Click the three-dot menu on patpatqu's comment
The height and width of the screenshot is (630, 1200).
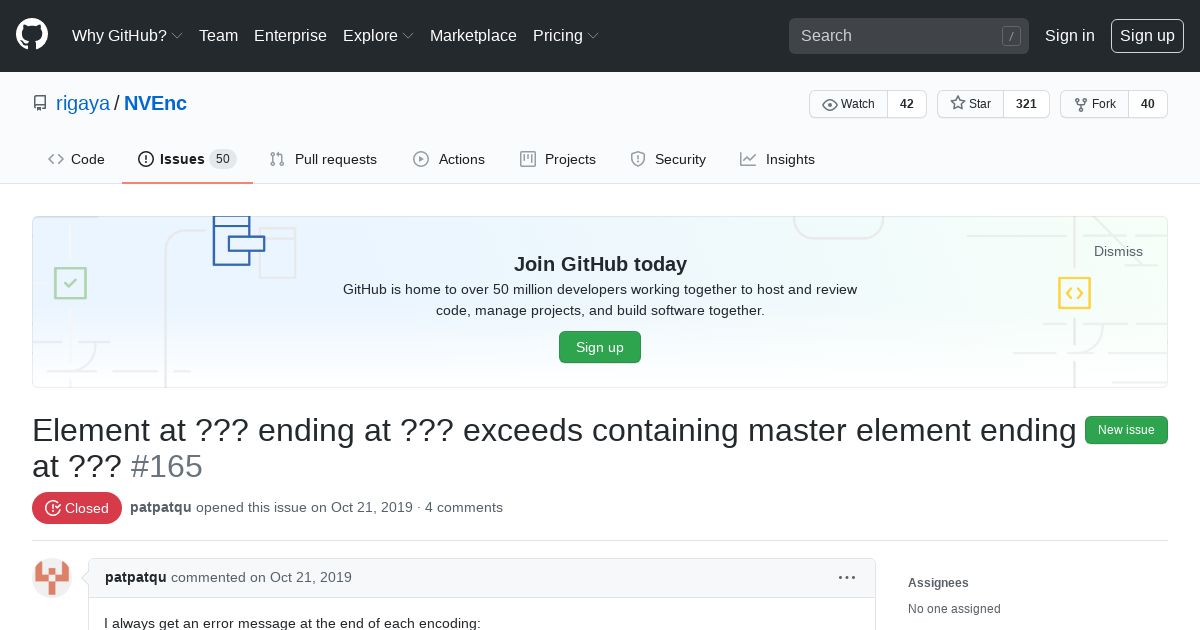[847, 577]
